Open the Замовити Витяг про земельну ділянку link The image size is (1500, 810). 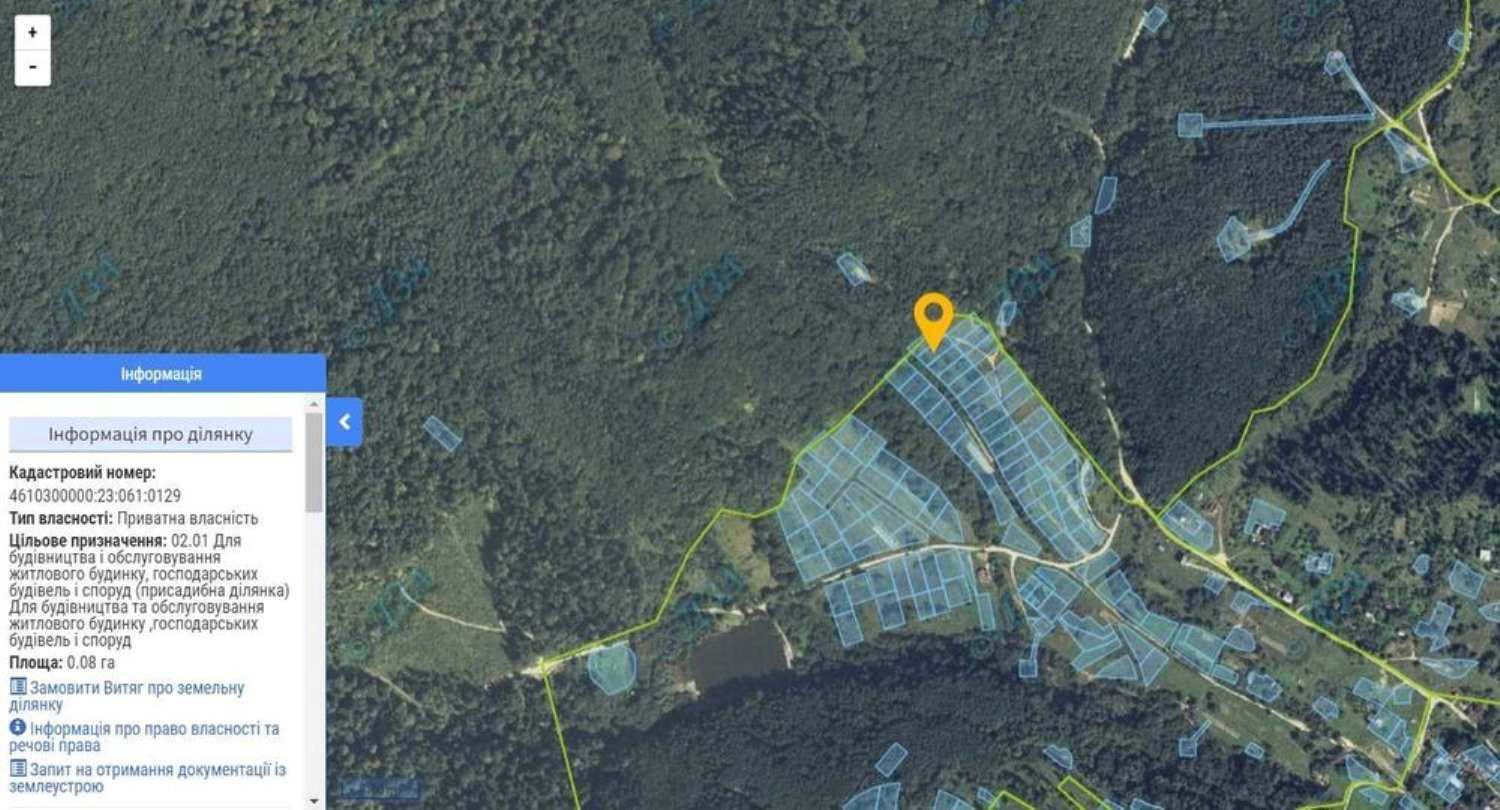(126, 696)
